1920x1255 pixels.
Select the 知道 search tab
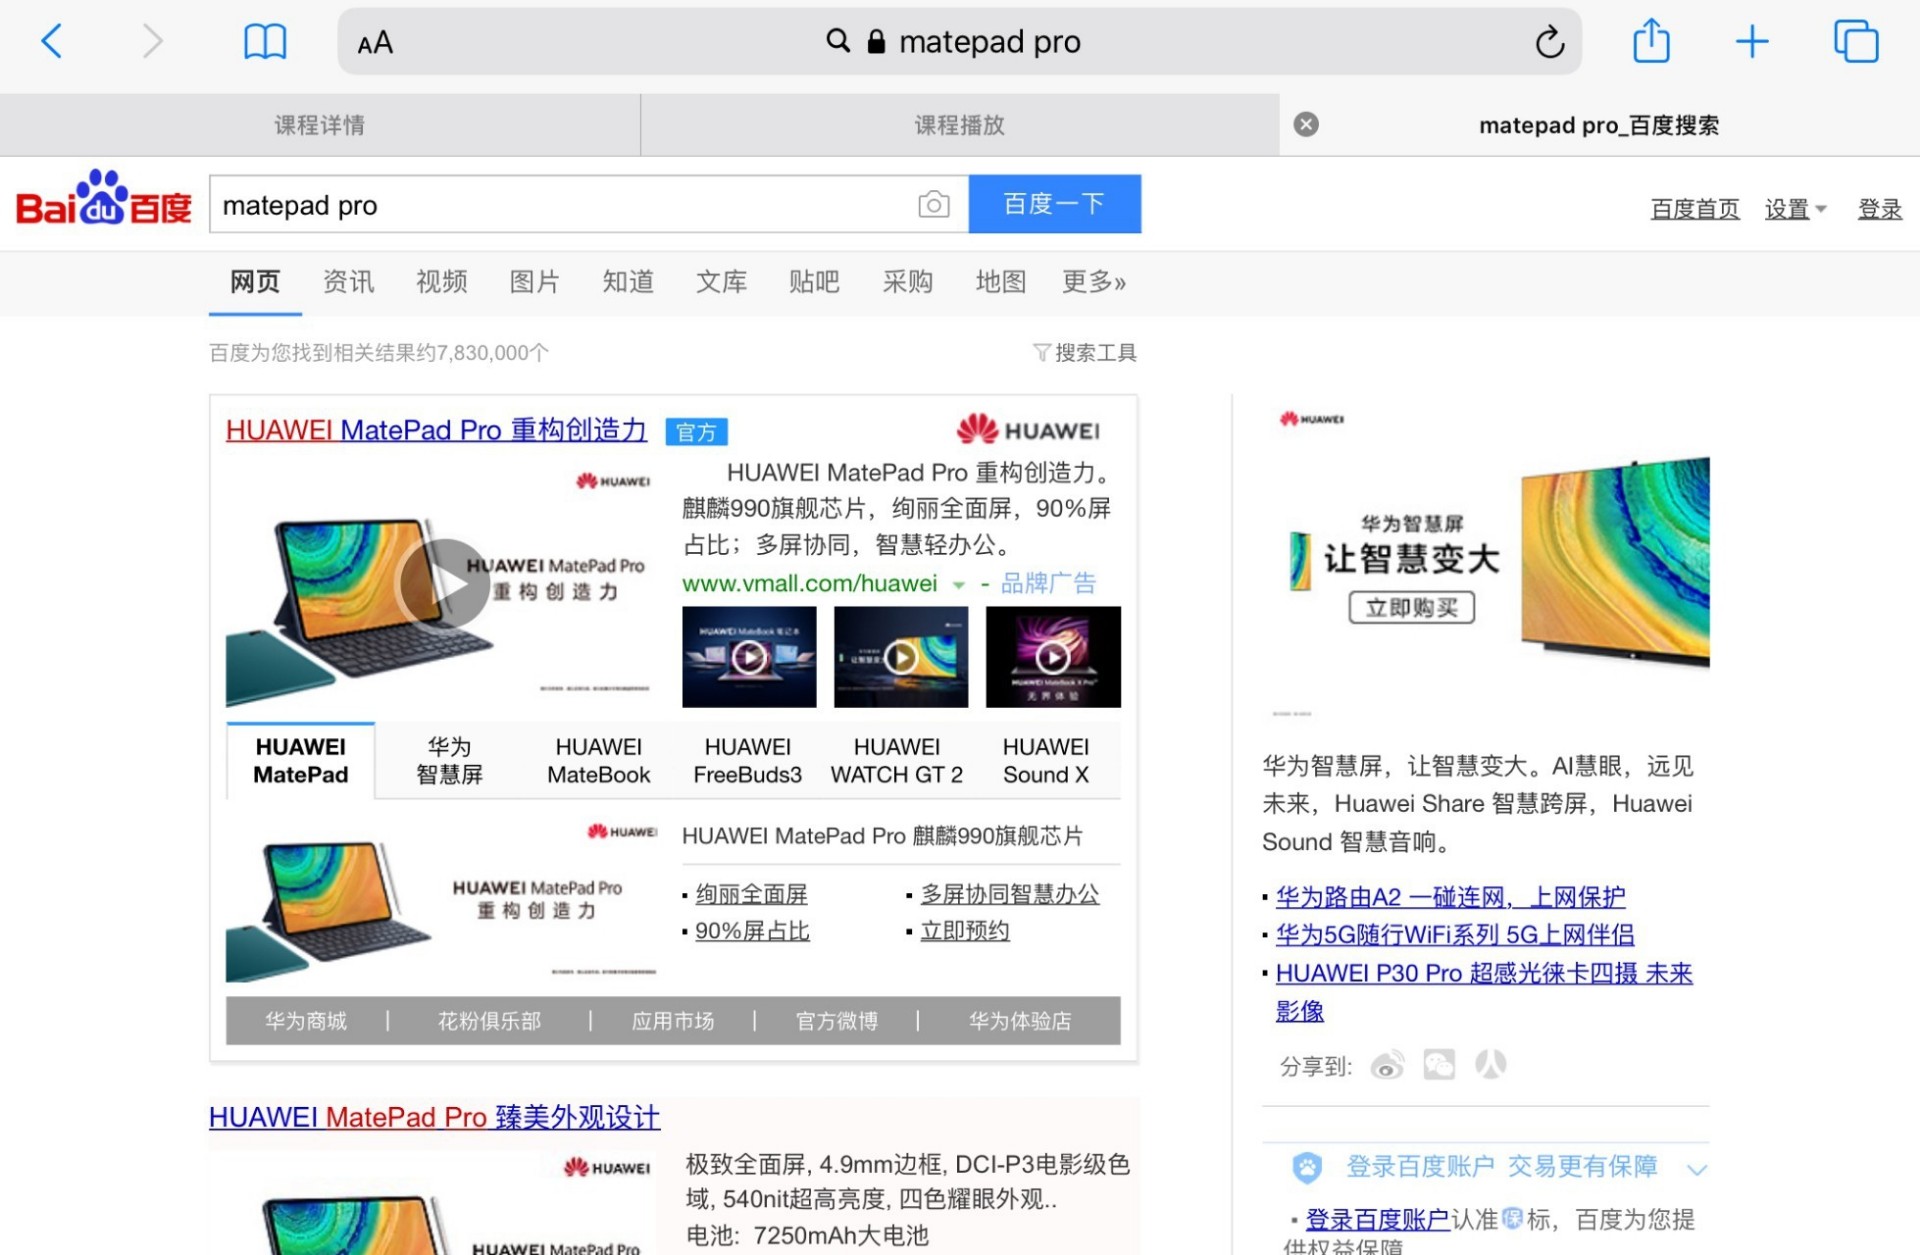point(628,282)
